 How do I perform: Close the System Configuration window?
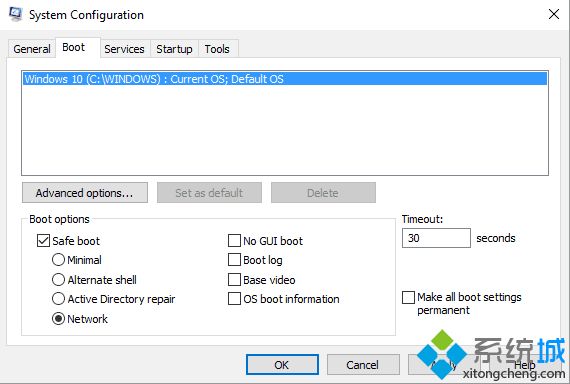554,15
